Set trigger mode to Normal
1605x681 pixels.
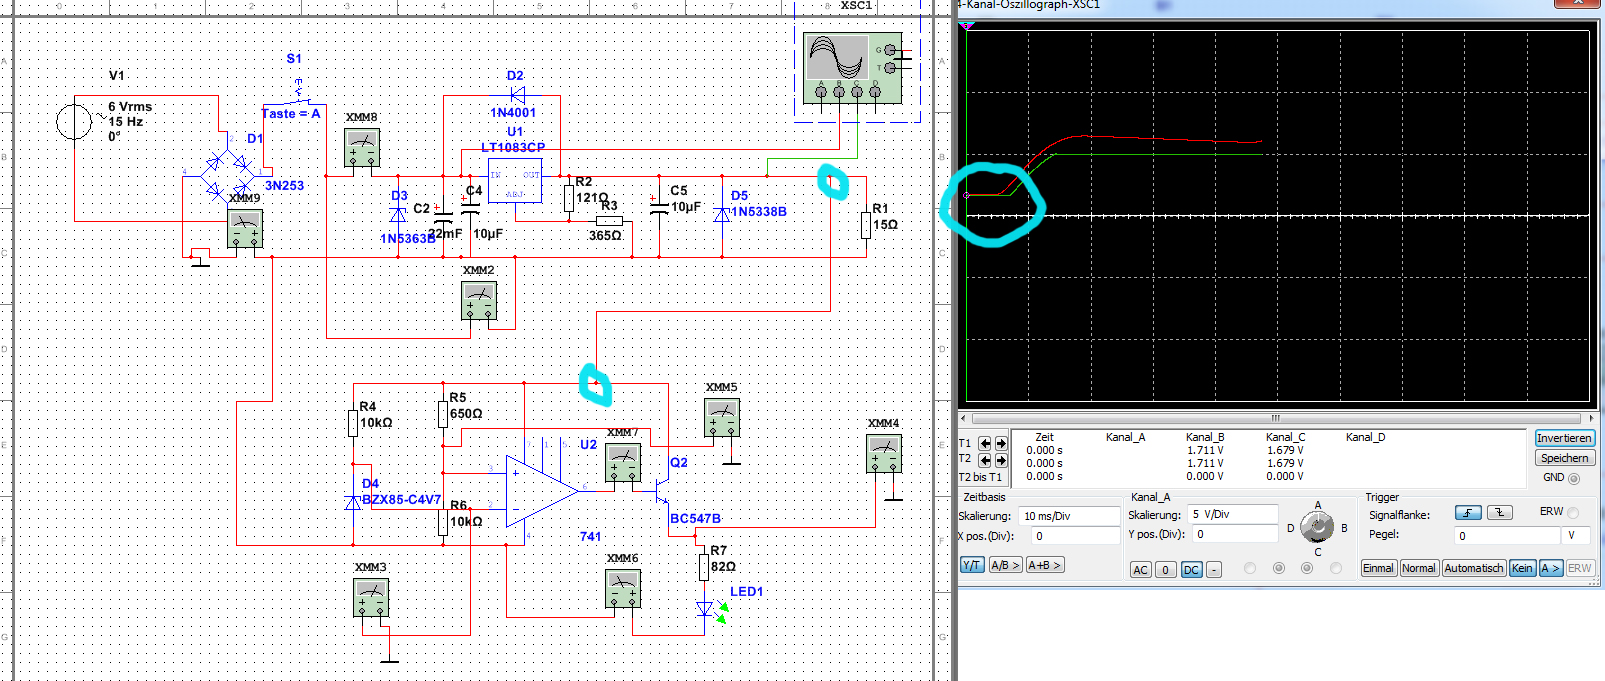coord(1418,568)
